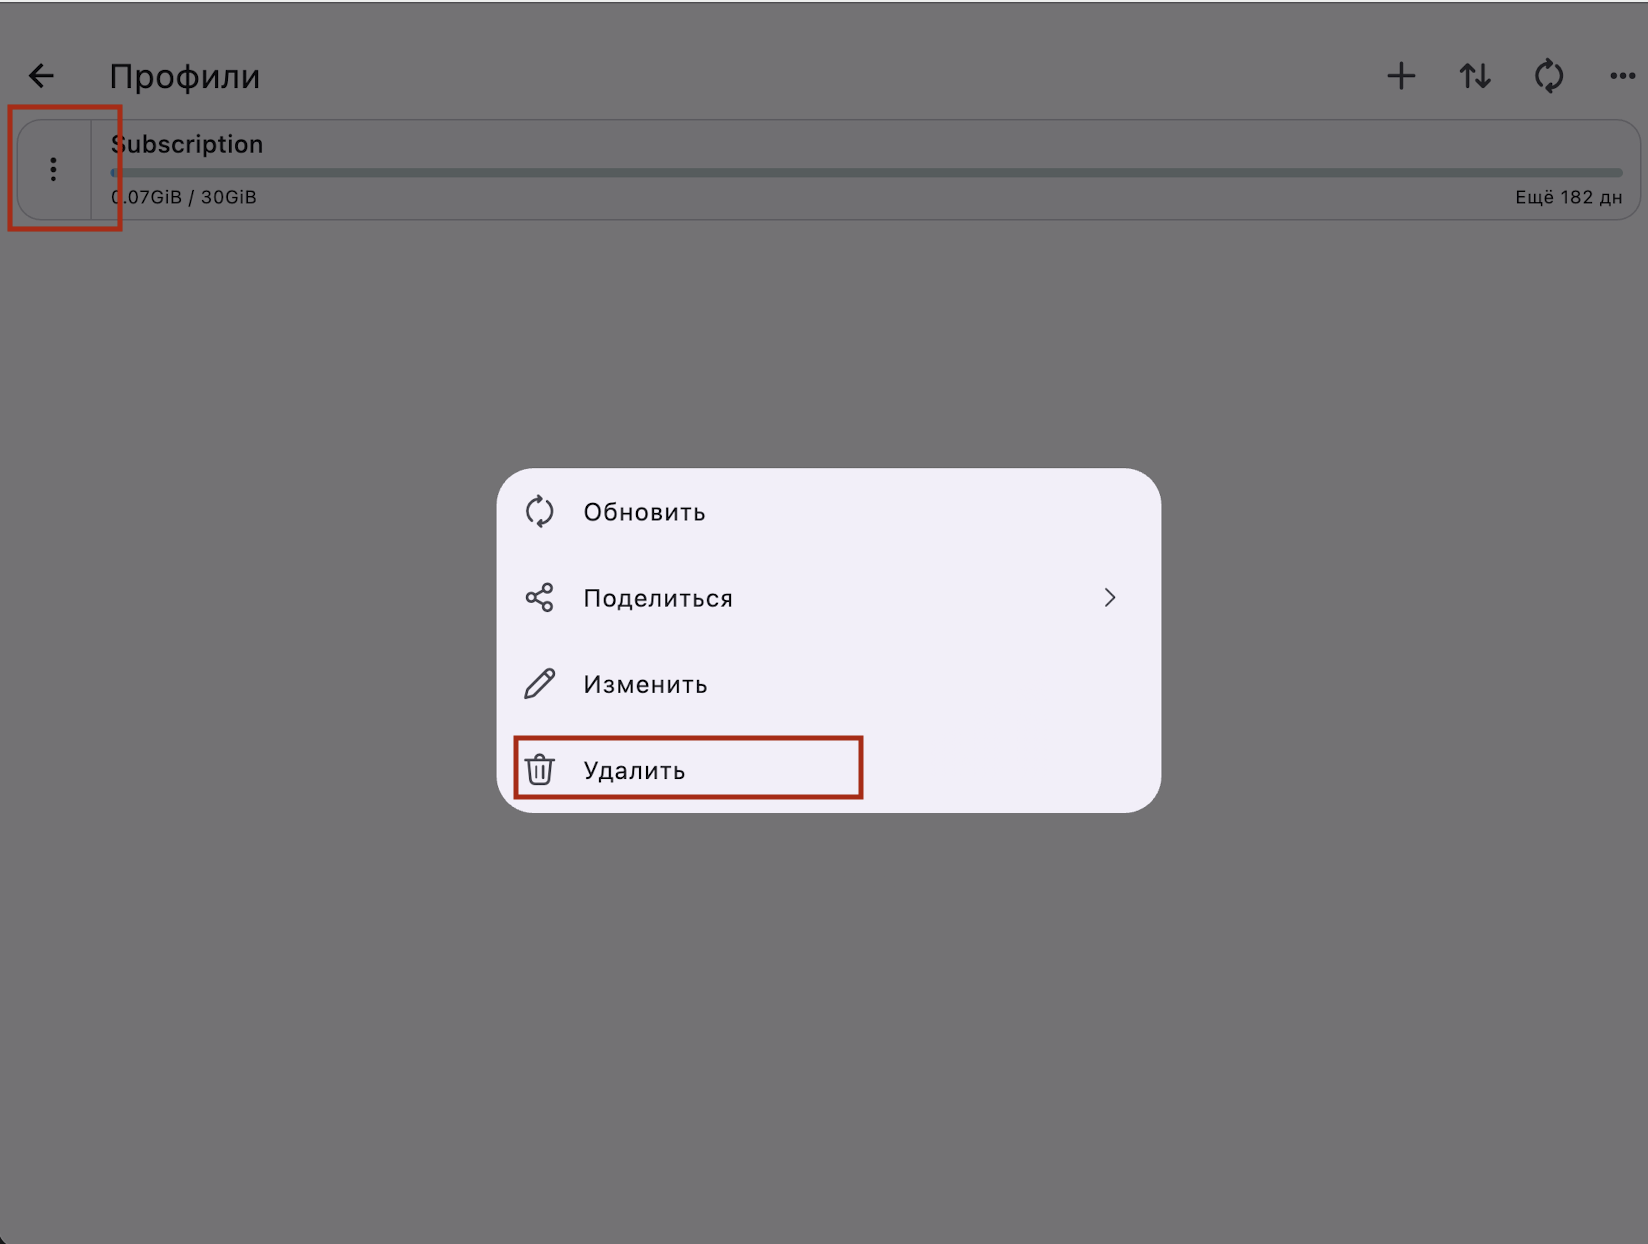Open Subscription's vertical three-dot menu
The height and width of the screenshot is (1244, 1648).
[x=54, y=169]
